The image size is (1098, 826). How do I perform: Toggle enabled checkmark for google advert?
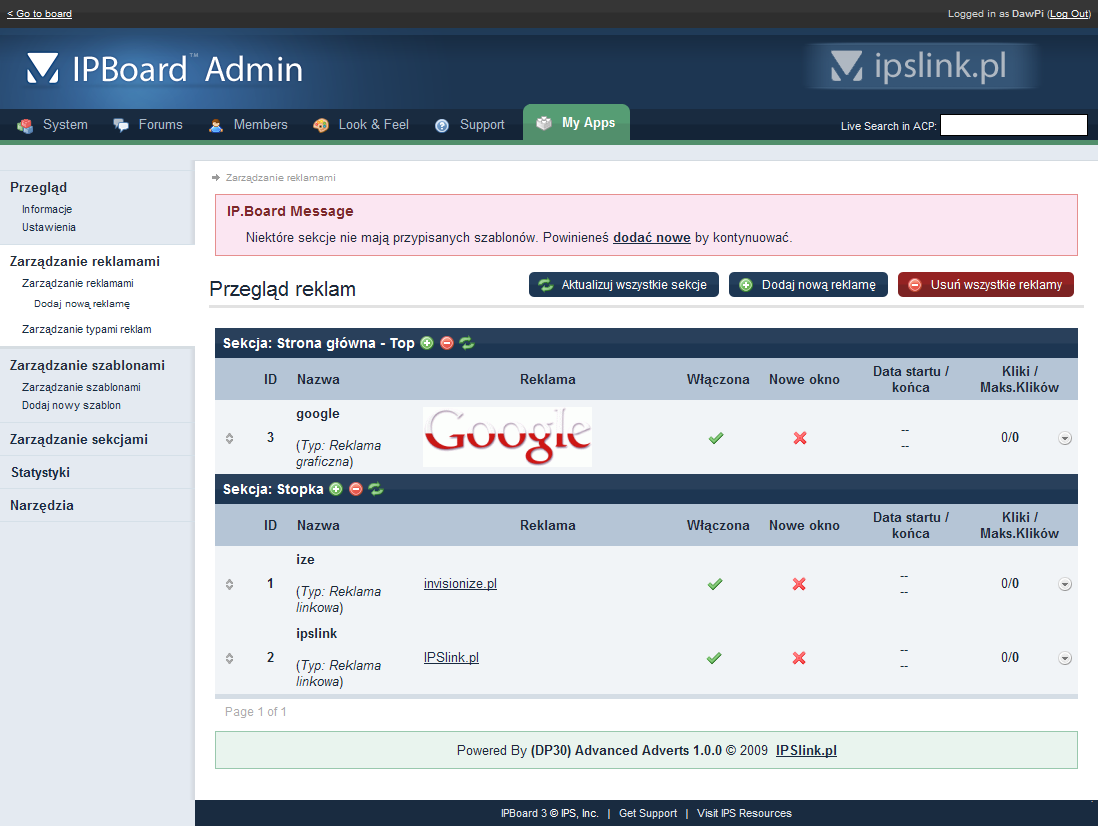[715, 438]
